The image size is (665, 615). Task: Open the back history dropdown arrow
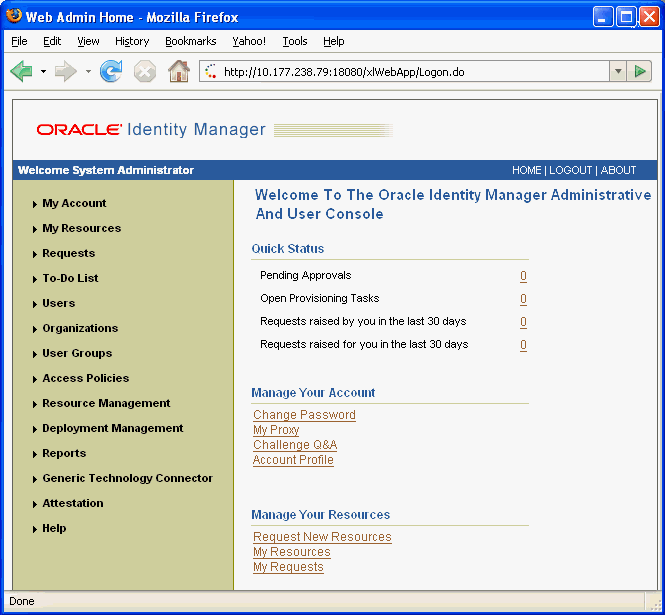[x=43, y=71]
